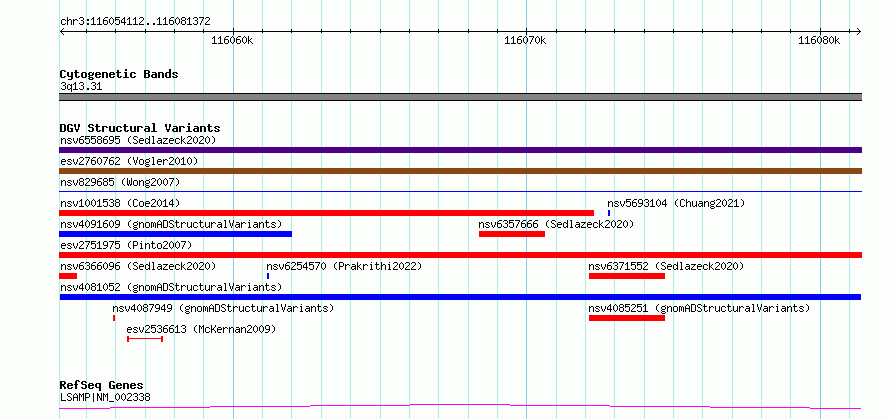This screenshot has height=419, width=890.
Task: Click the small blue nsv5693104 marker
Action: click(609, 213)
